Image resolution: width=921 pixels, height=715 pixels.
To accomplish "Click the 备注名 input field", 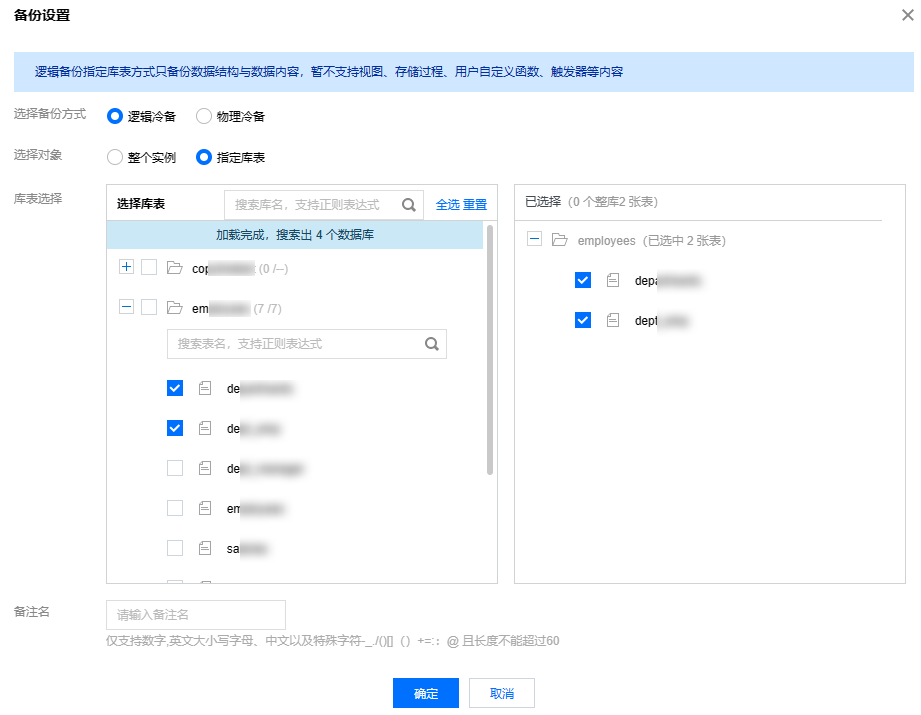I will click(x=196, y=614).
